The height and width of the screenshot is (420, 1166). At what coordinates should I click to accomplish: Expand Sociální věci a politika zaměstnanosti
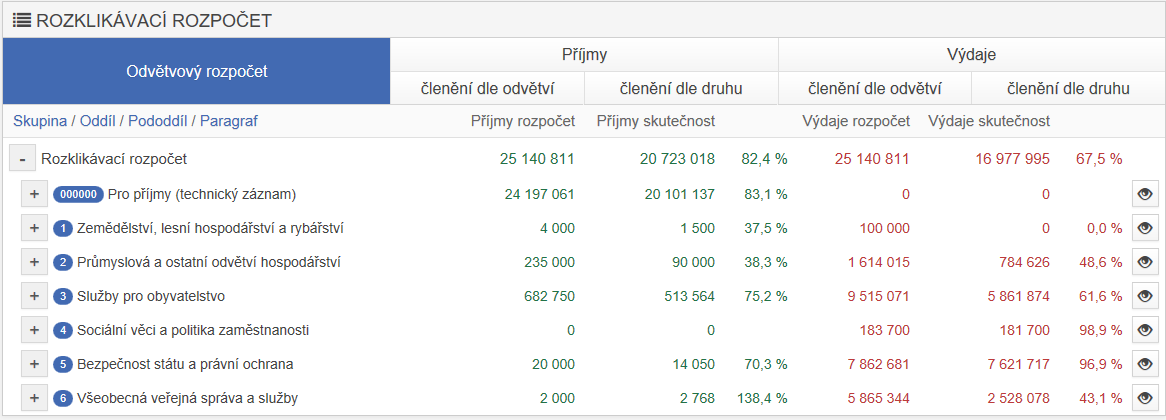pyautogui.click(x=34, y=331)
